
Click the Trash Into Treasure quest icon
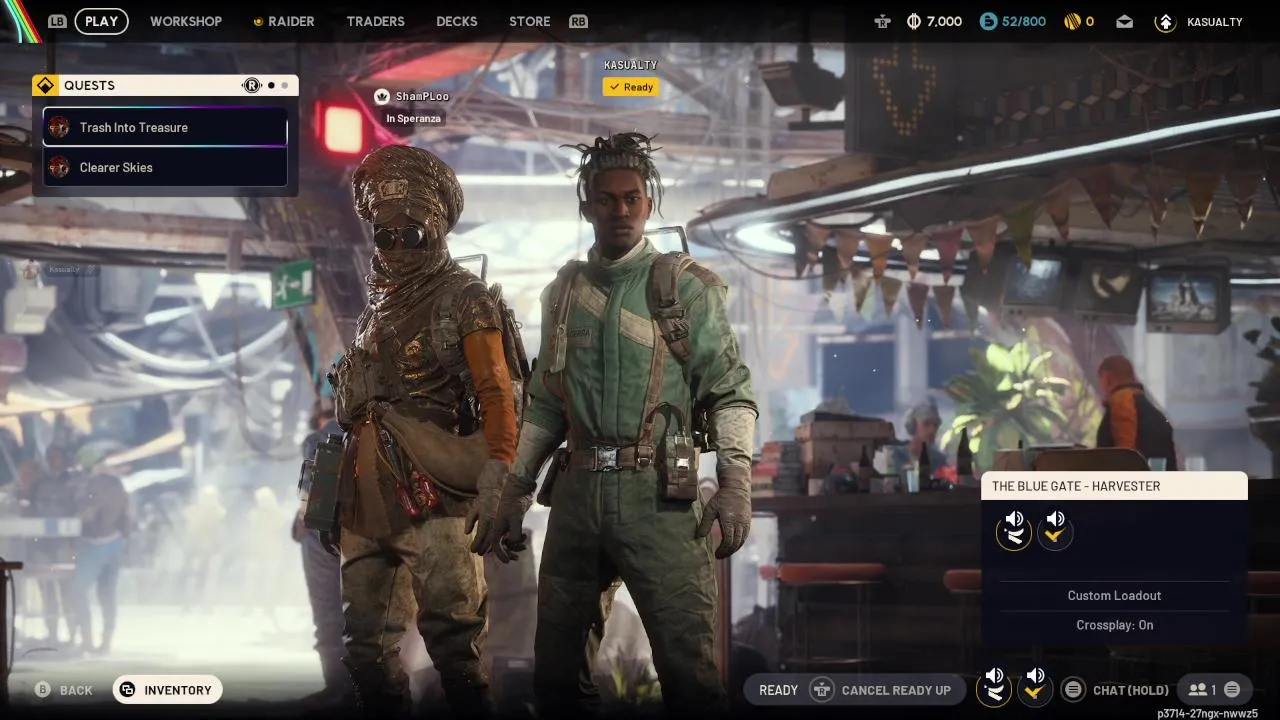59,127
